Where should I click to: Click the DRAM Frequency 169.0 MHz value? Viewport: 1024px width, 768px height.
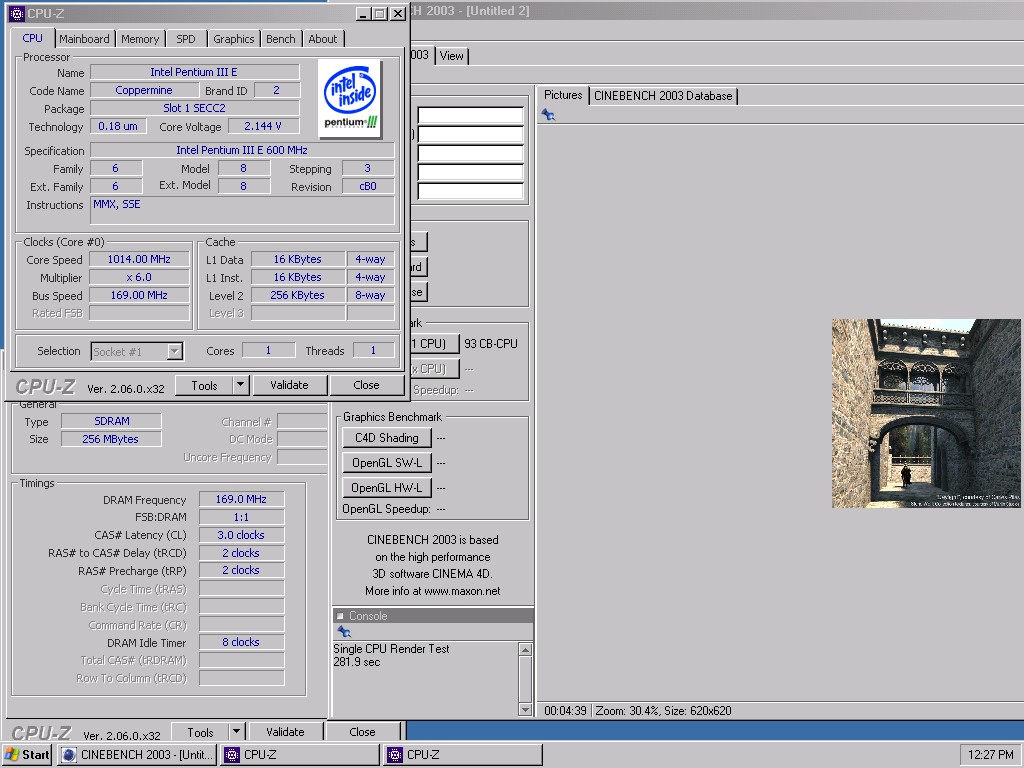[241, 499]
